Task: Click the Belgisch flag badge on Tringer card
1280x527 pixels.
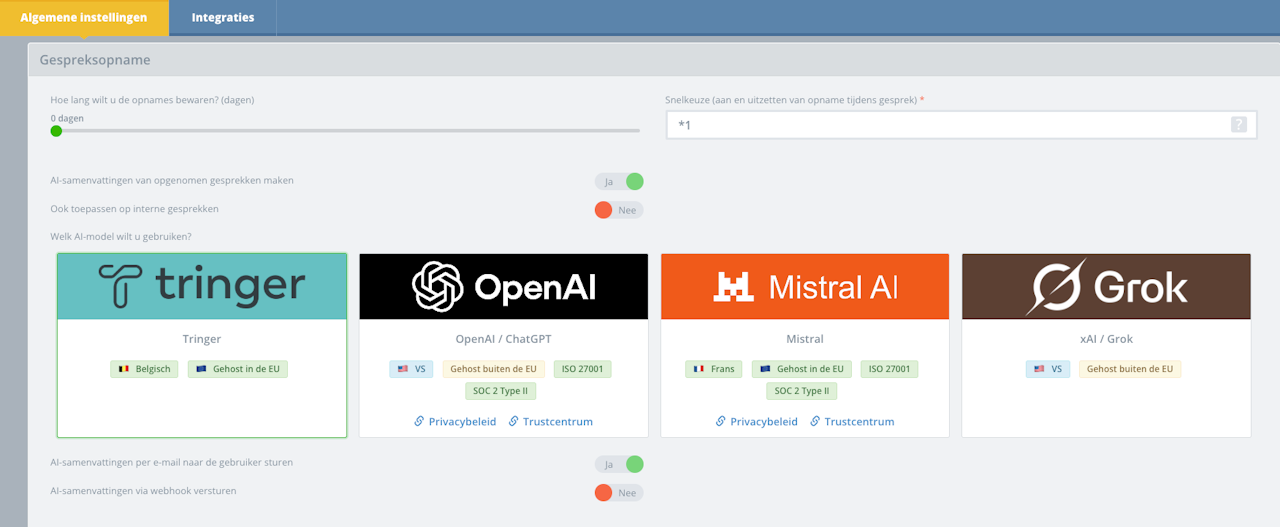Action: [x=145, y=369]
